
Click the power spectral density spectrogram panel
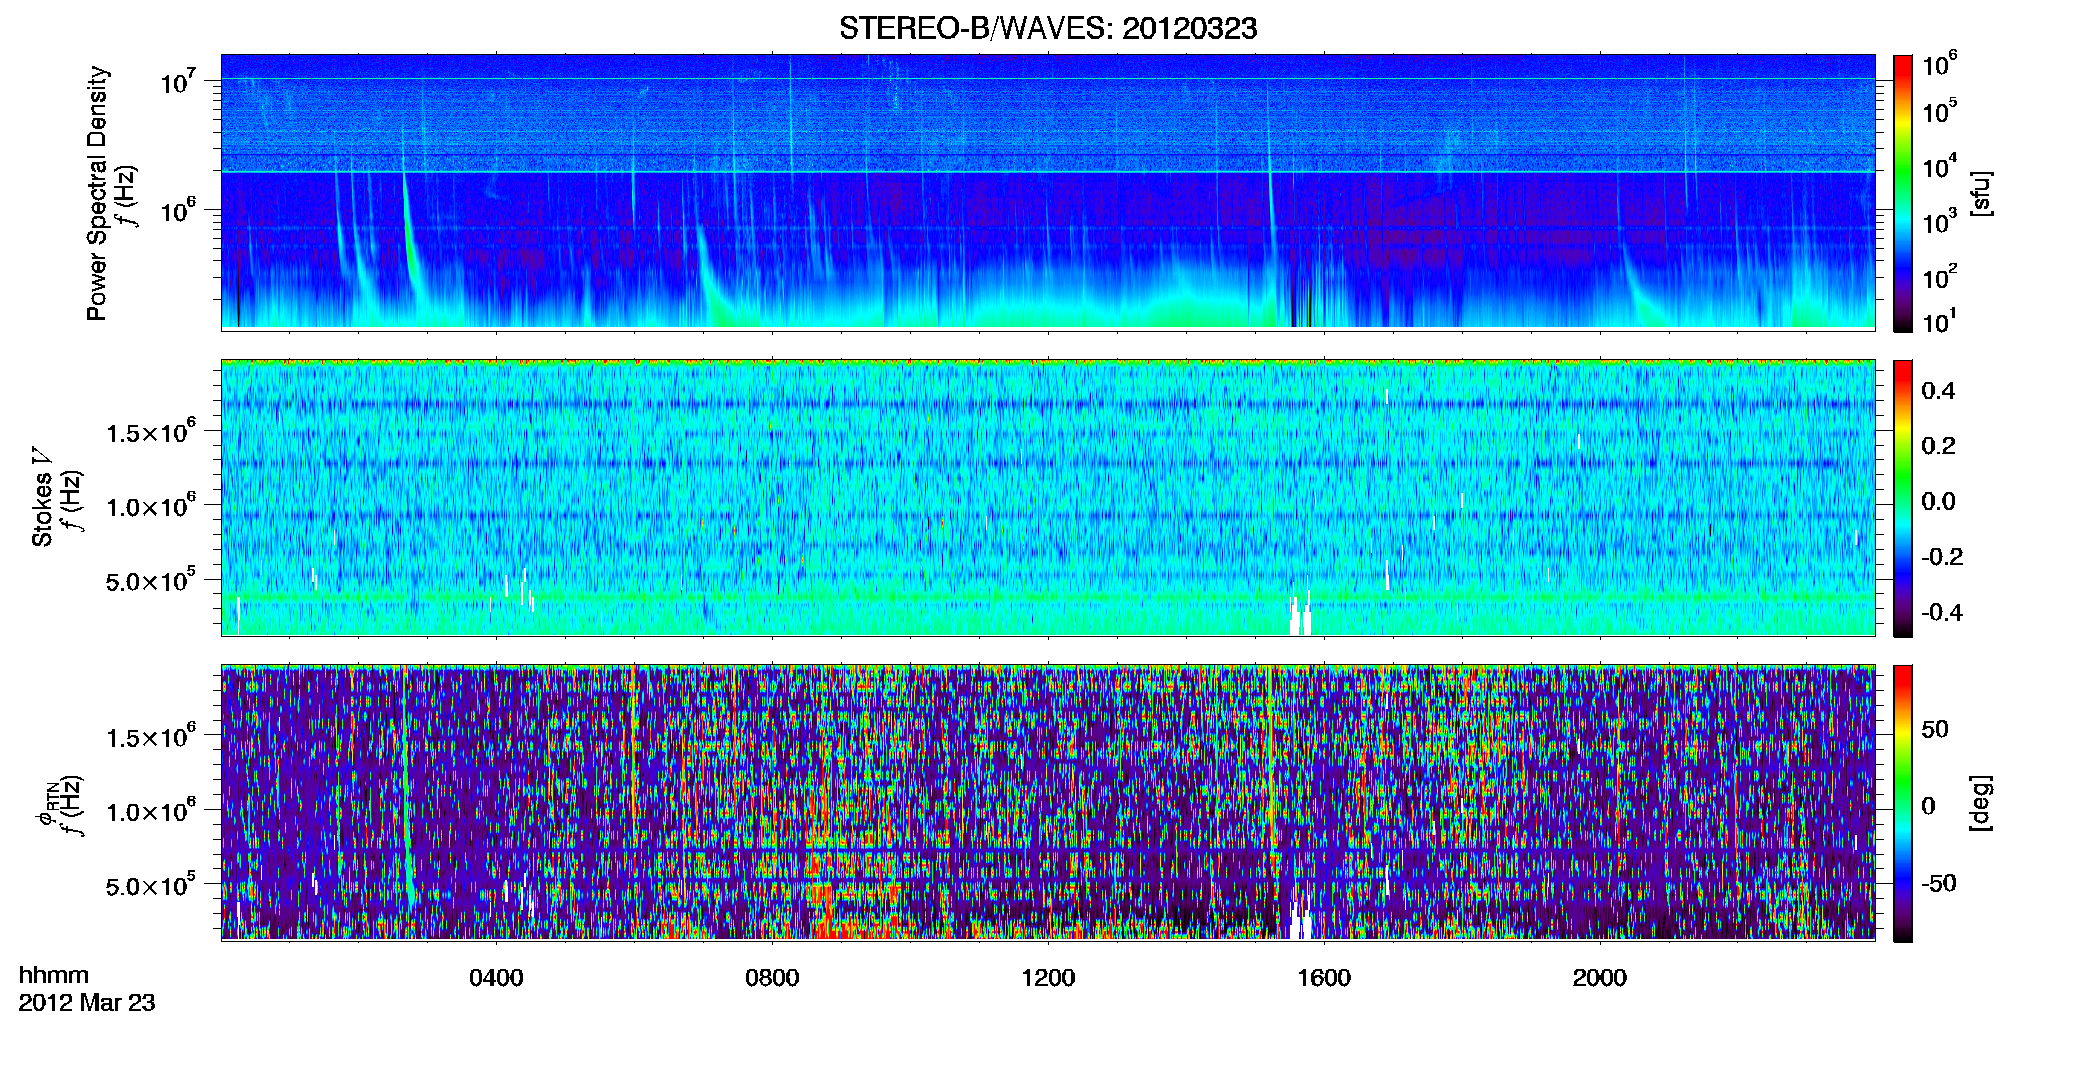tap(1048, 192)
